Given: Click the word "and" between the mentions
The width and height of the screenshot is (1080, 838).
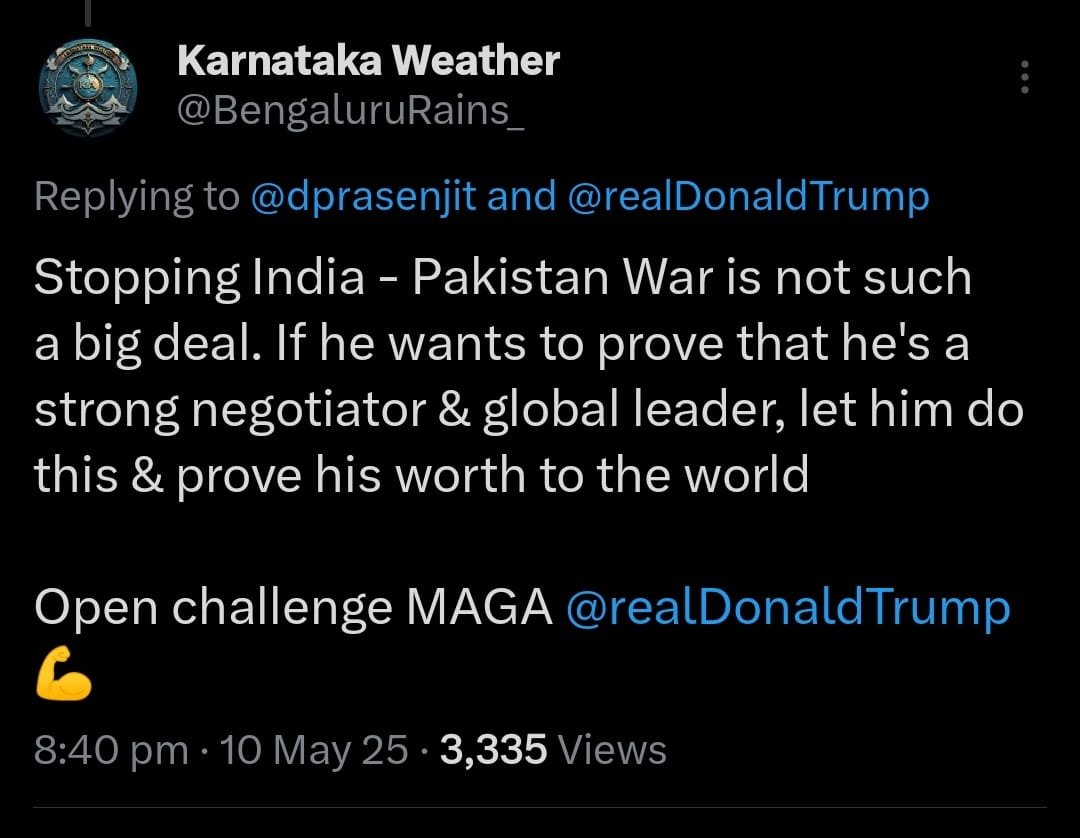Looking at the screenshot, I should coord(520,197).
